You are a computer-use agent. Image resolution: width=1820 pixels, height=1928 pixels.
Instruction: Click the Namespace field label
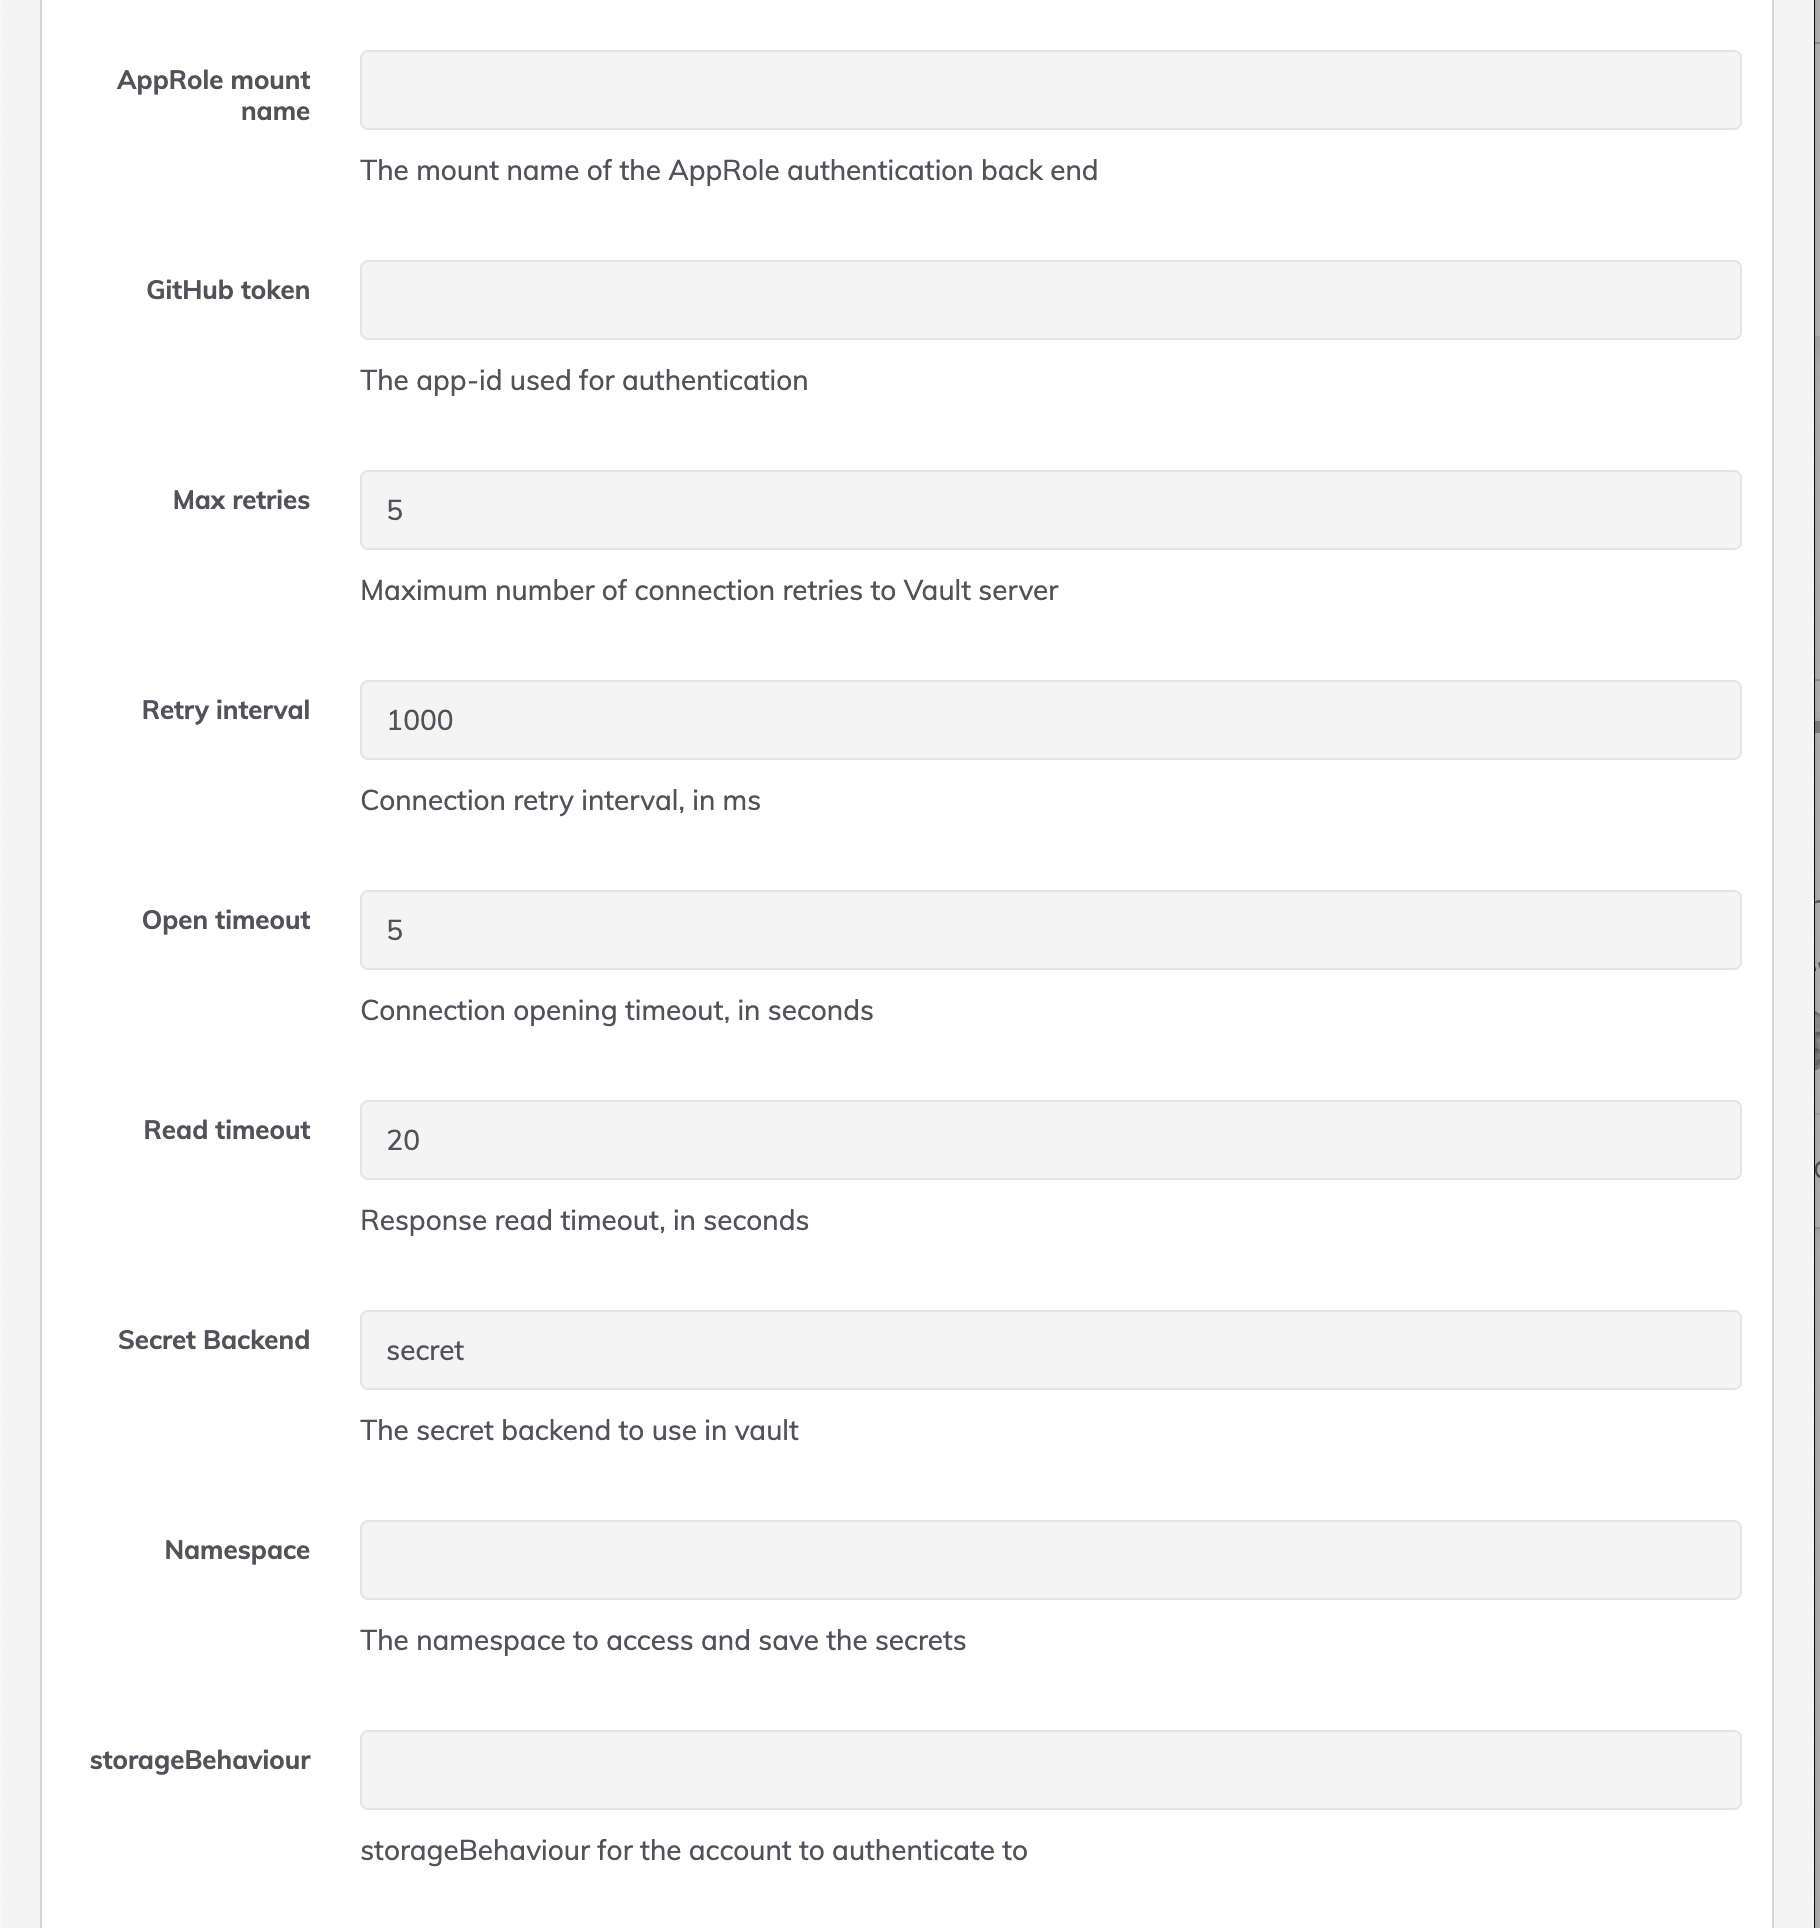click(x=237, y=1550)
